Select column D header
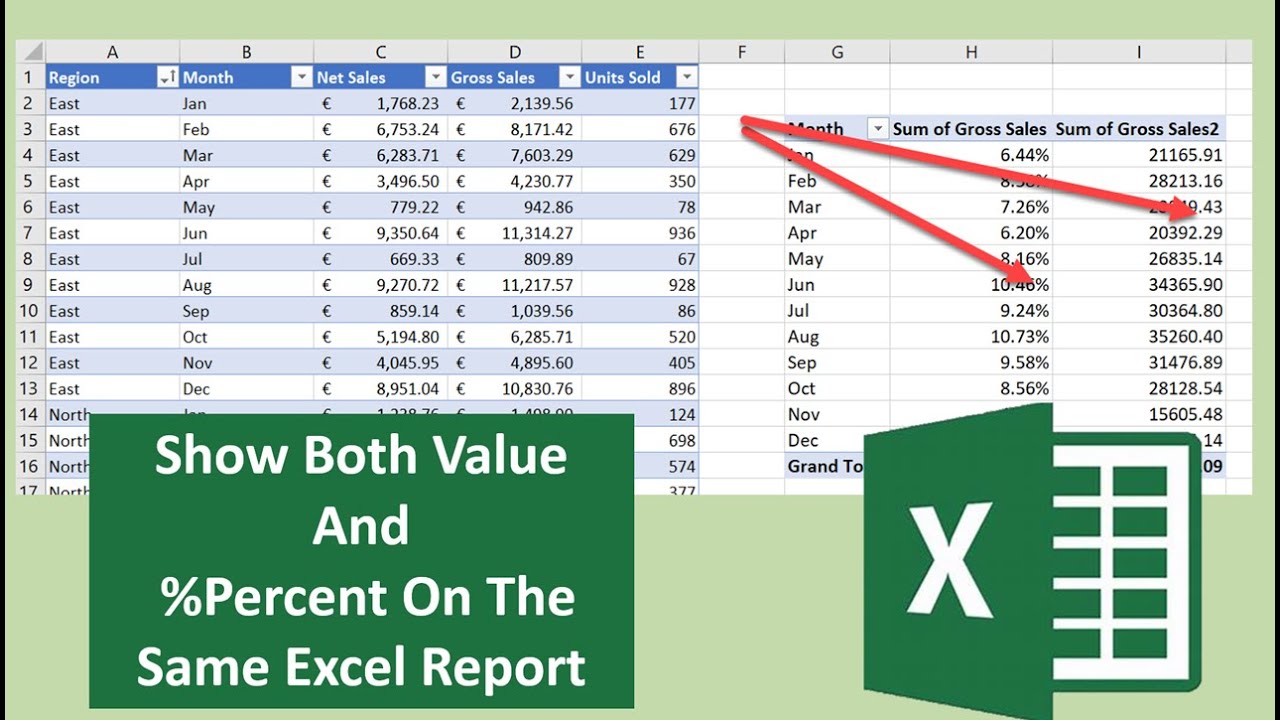 pyautogui.click(x=515, y=52)
